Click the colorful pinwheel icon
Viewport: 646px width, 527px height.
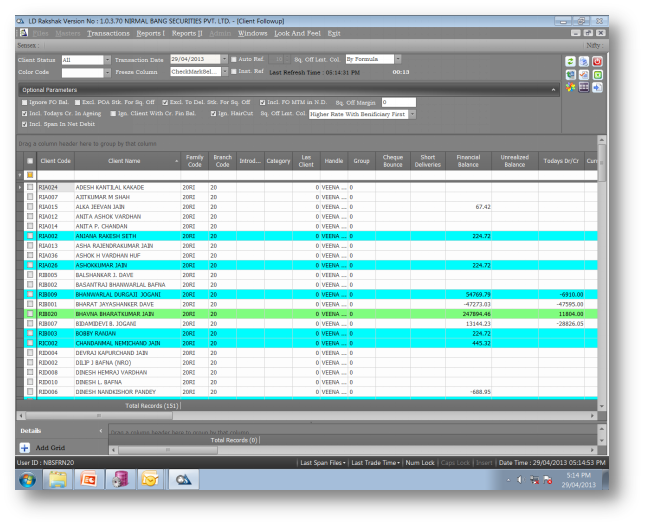point(570,87)
